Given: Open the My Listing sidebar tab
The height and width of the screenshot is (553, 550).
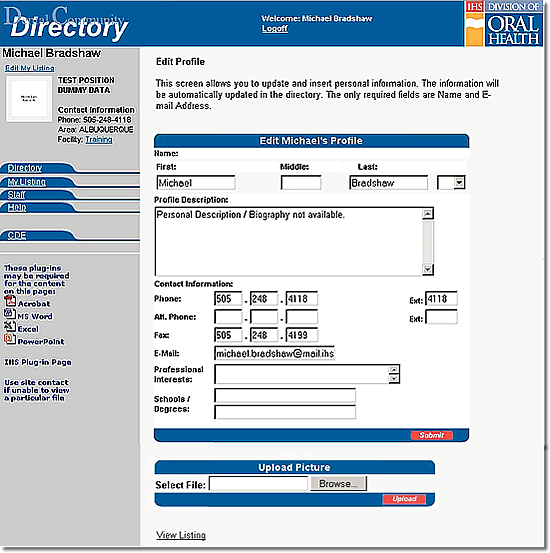Looking at the screenshot, I should (27, 182).
